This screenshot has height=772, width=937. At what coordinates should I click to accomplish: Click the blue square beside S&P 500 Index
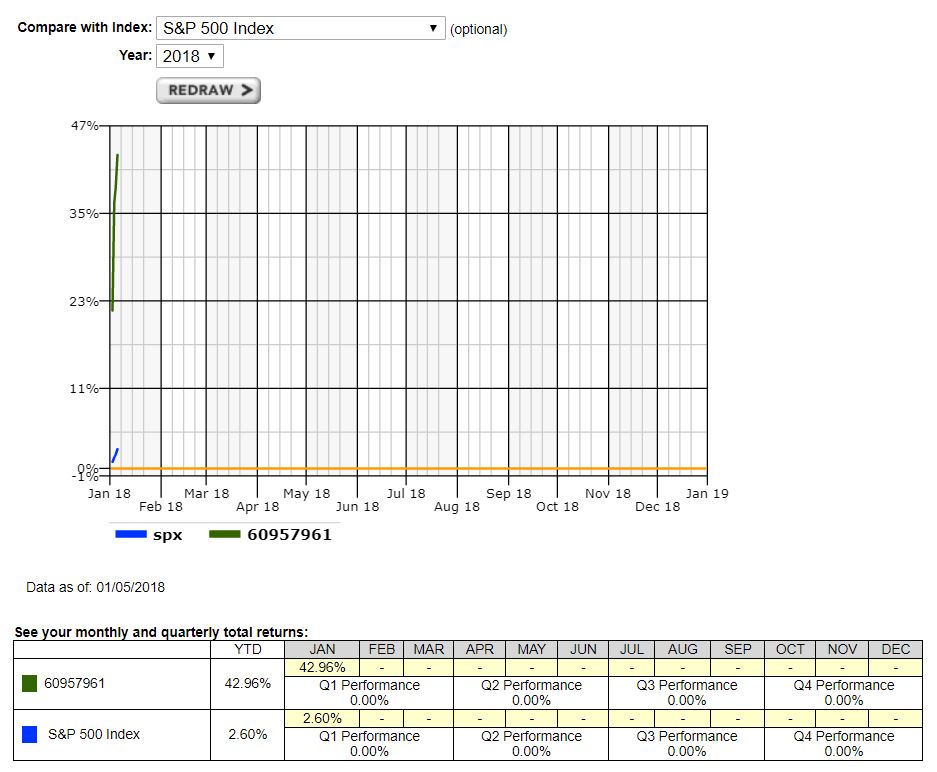tap(29, 734)
